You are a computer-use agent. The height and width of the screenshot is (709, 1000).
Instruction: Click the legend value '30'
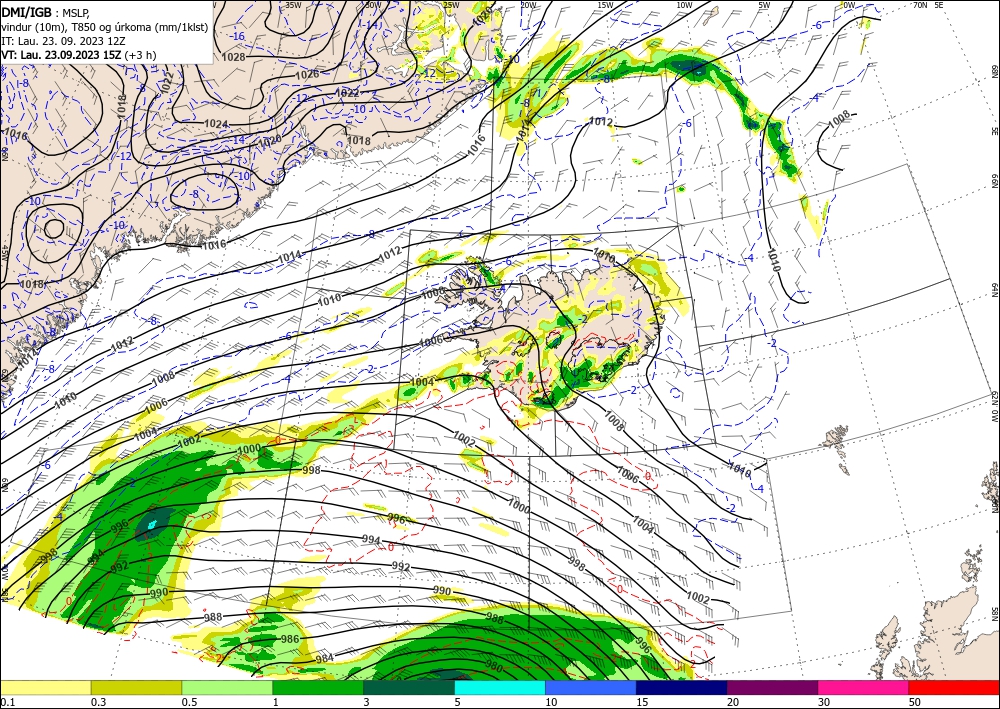coord(825,702)
